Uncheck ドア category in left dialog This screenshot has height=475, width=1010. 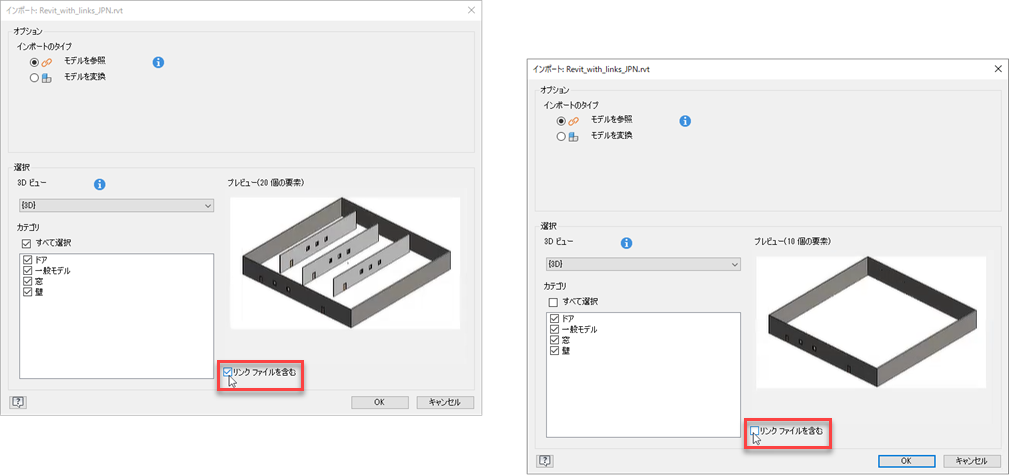coord(27,260)
